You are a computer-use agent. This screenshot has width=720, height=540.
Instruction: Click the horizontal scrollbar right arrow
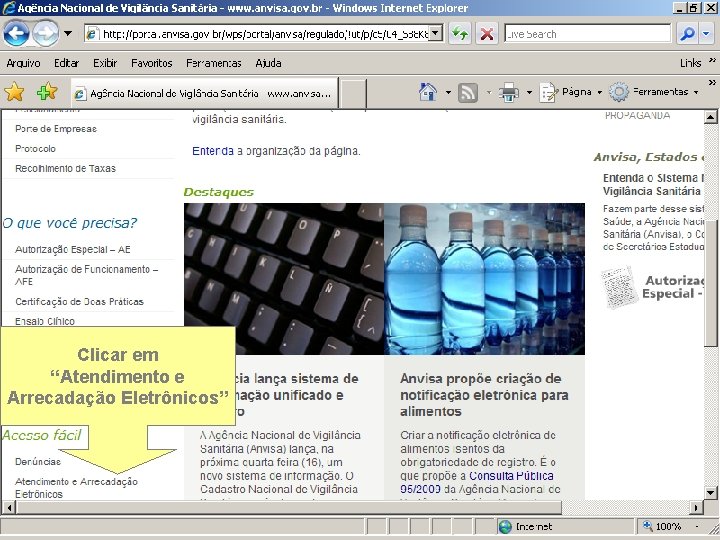coord(697,507)
